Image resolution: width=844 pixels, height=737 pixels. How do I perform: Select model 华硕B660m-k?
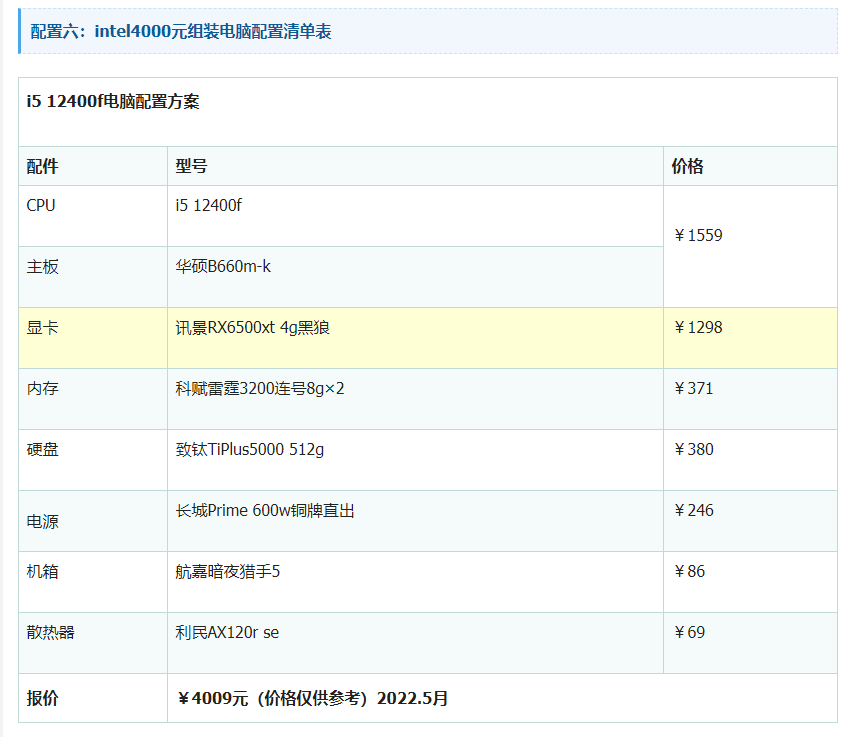223,266
